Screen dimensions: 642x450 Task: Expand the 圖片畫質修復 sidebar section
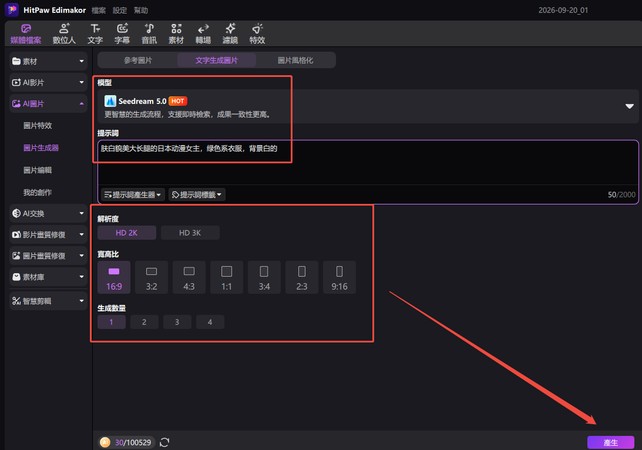48,256
